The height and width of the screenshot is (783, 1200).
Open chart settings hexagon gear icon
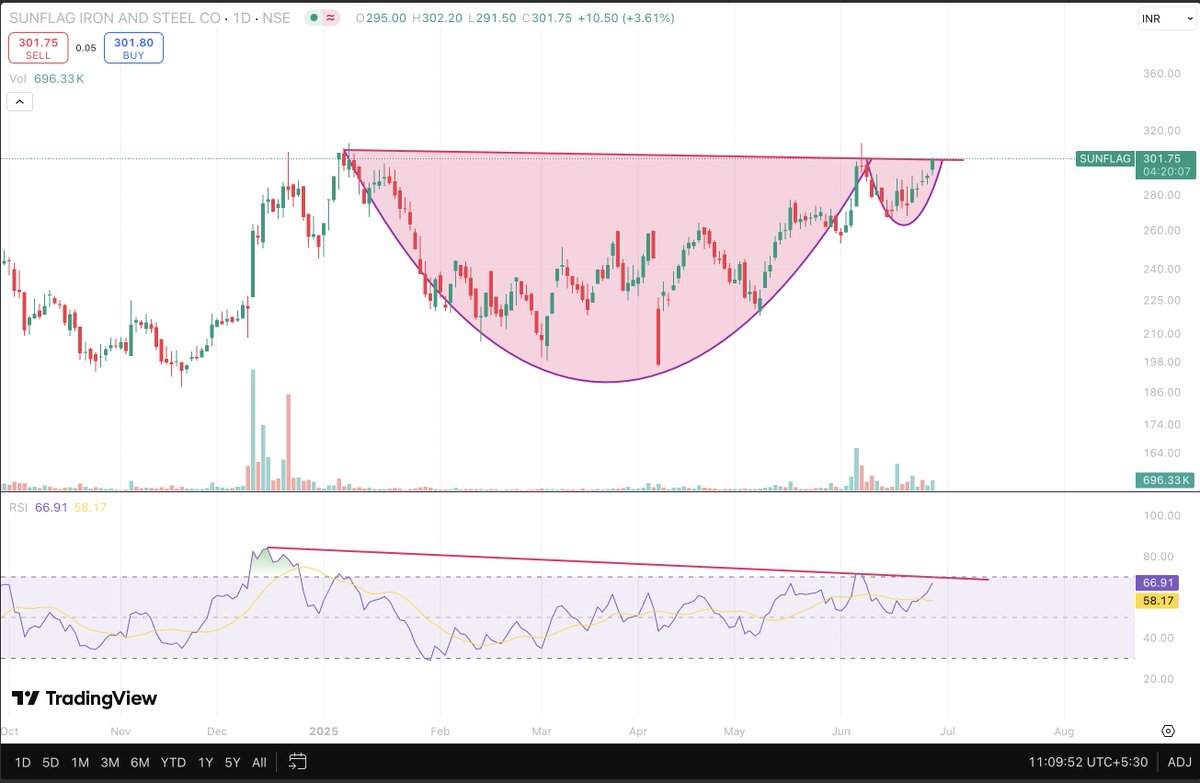(1167, 731)
